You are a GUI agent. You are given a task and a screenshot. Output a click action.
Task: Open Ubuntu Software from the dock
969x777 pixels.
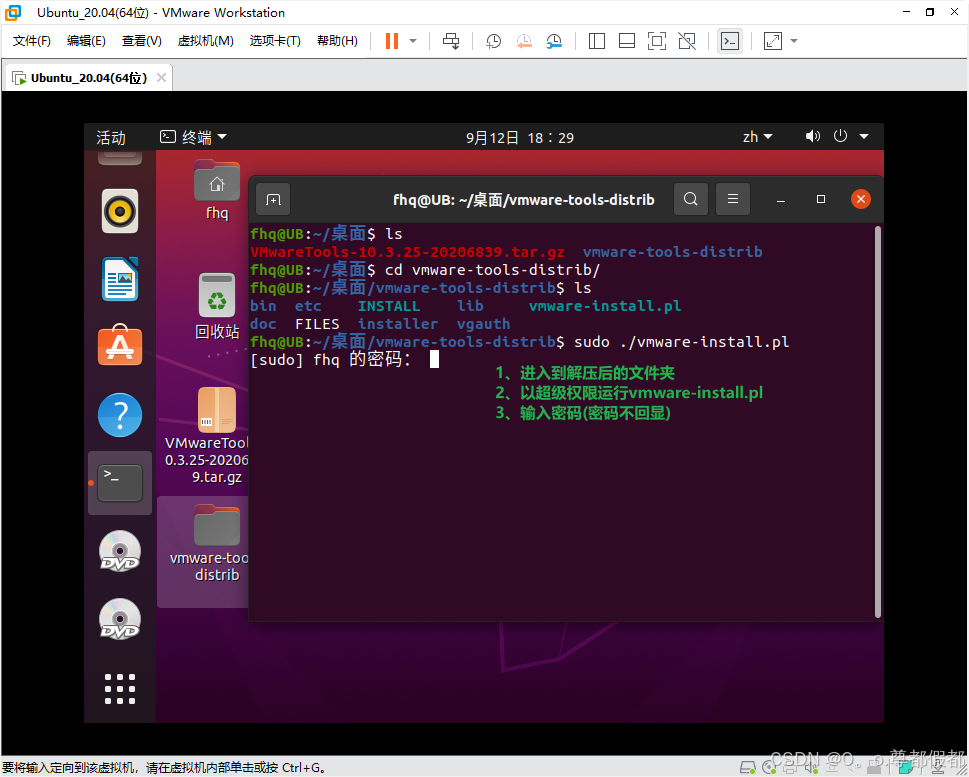120,346
